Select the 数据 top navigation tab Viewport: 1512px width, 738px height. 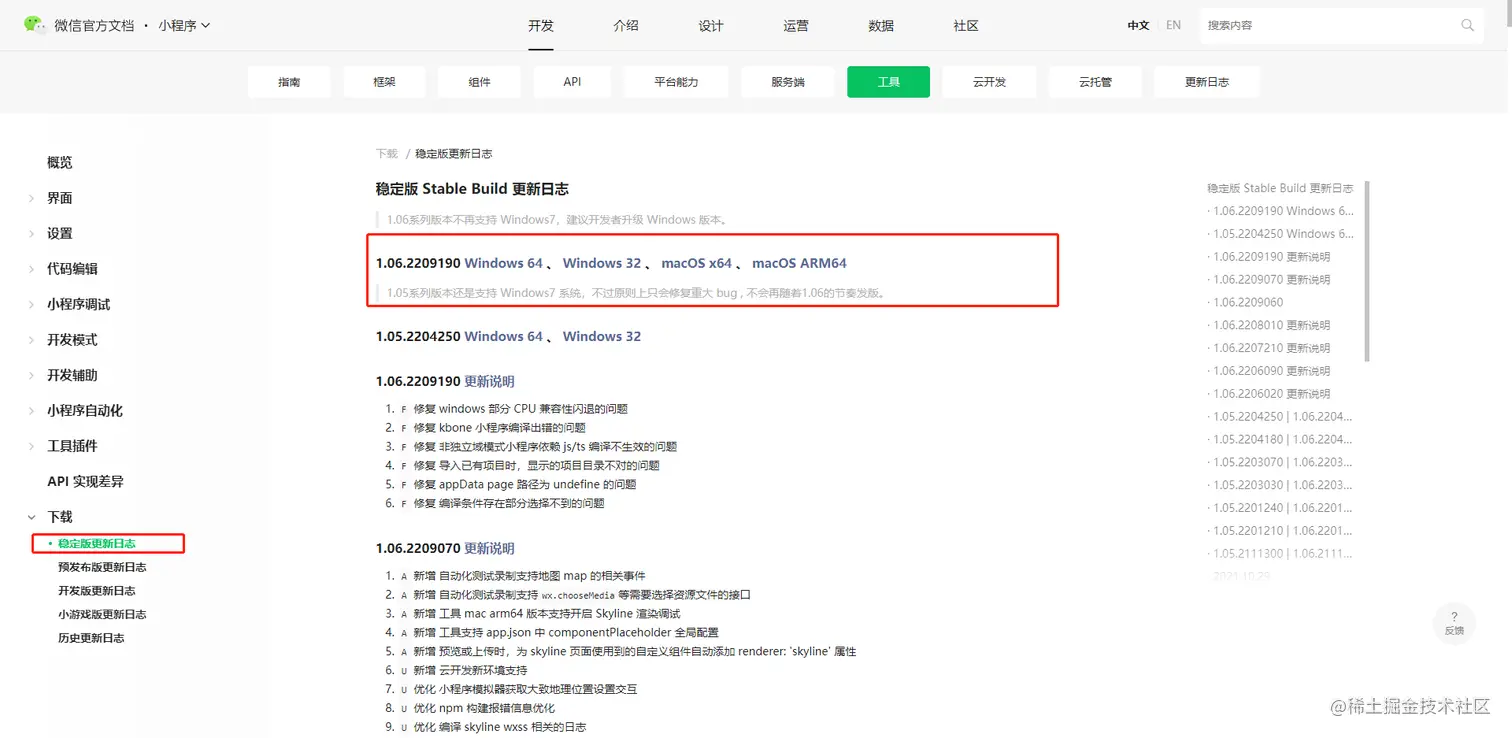tap(881, 25)
